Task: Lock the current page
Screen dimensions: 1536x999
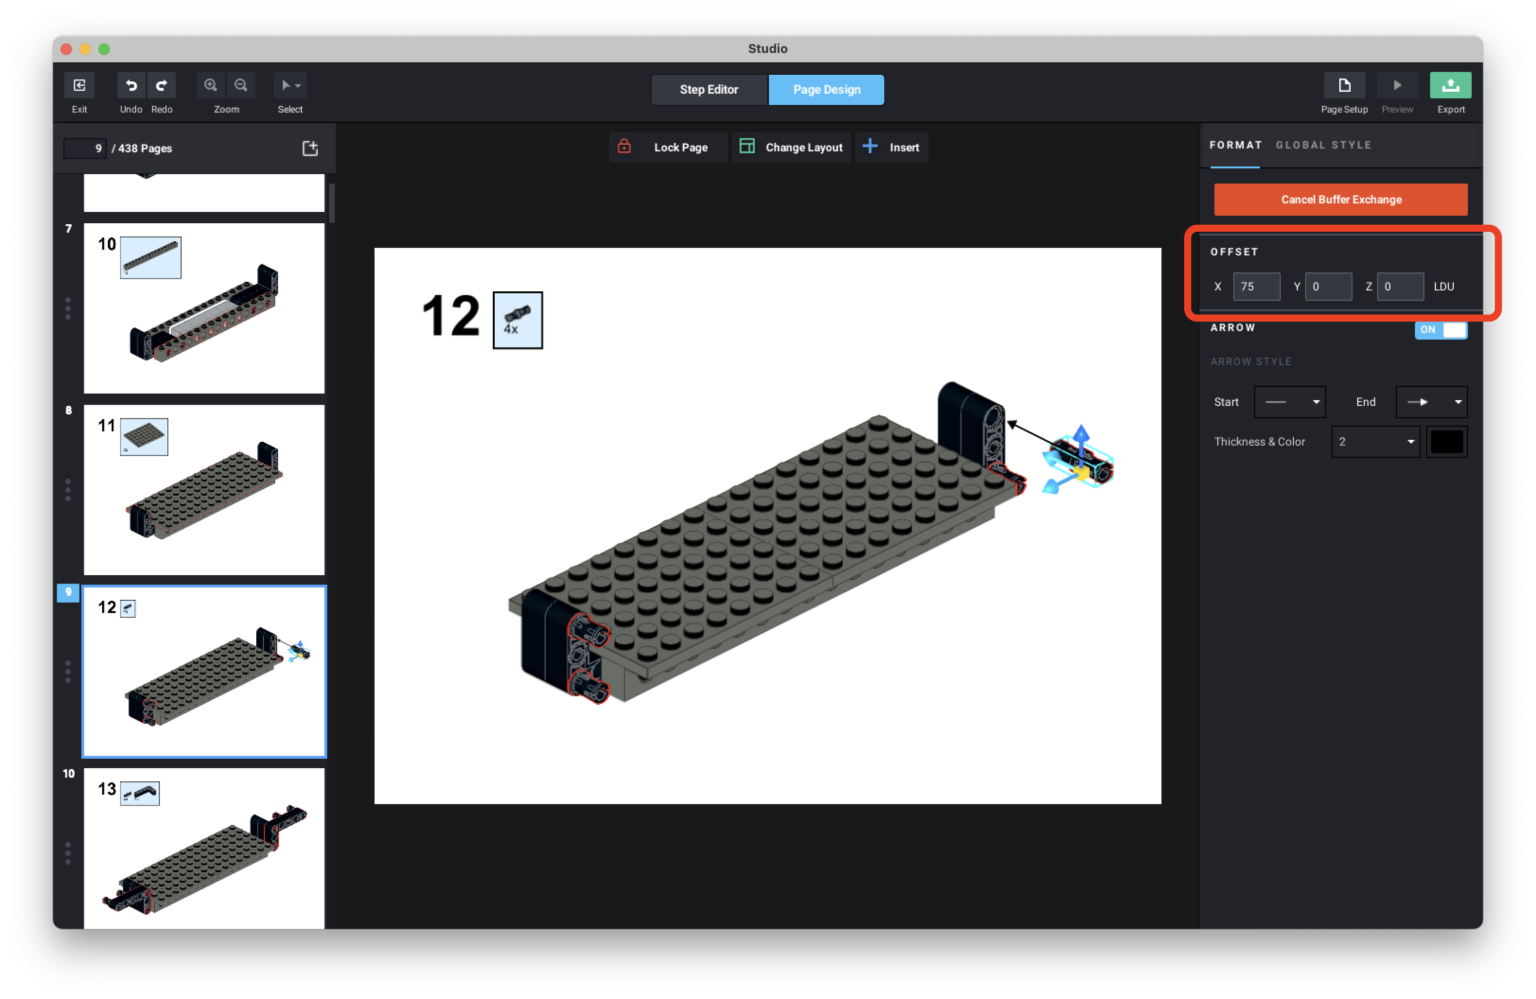Action: 668,147
